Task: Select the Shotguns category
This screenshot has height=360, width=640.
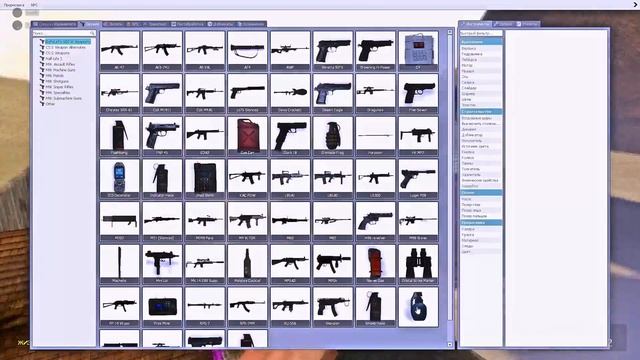Action: (57, 81)
